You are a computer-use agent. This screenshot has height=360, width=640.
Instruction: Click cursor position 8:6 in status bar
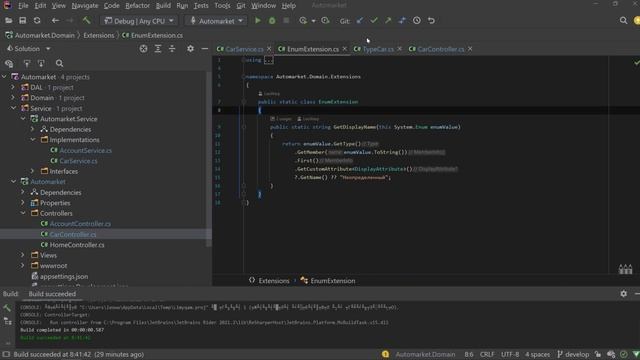(x=469, y=354)
